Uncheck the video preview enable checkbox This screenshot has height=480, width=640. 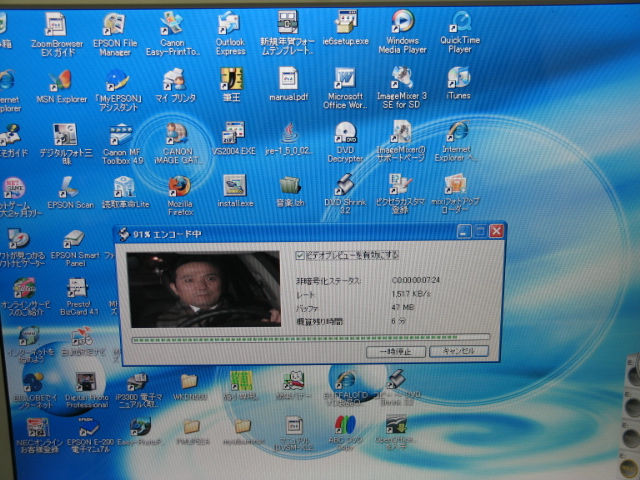(301, 255)
